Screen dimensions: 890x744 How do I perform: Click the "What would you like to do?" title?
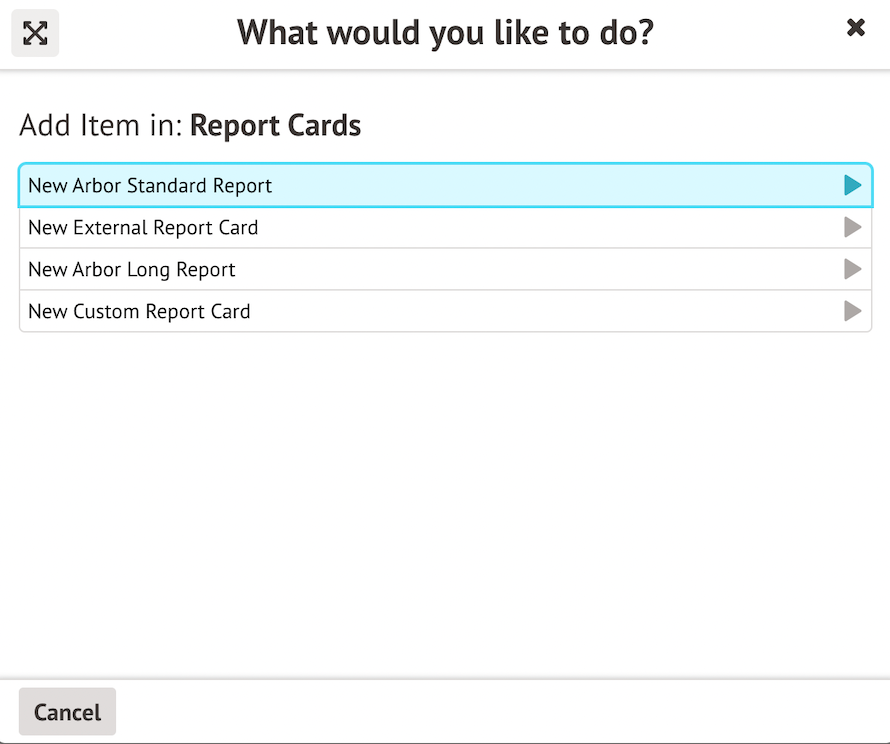pos(445,33)
